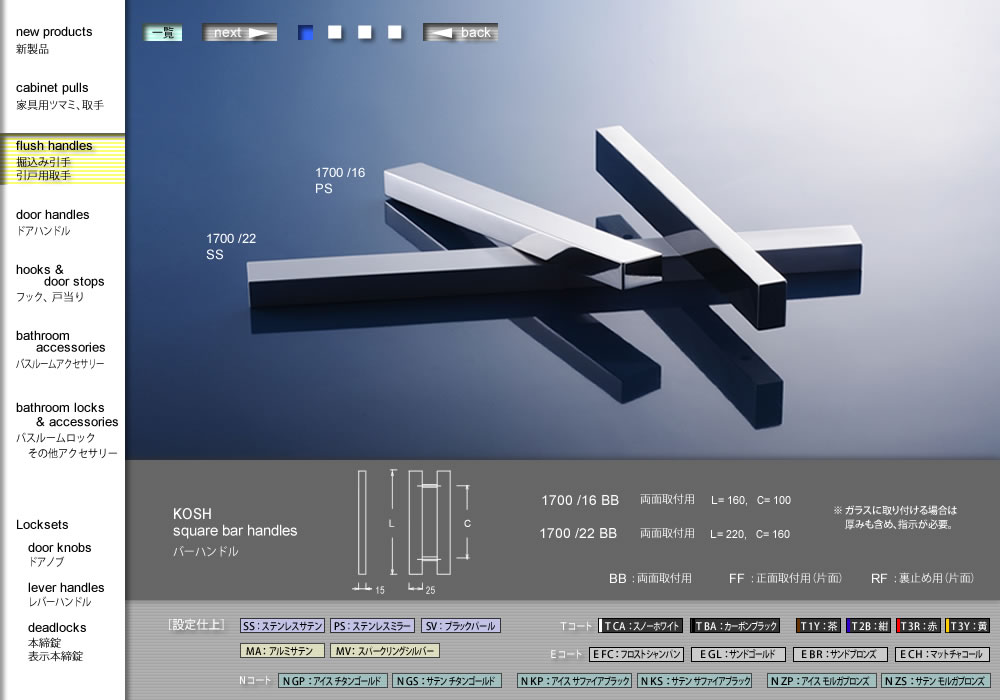Open new products section

point(54,40)
